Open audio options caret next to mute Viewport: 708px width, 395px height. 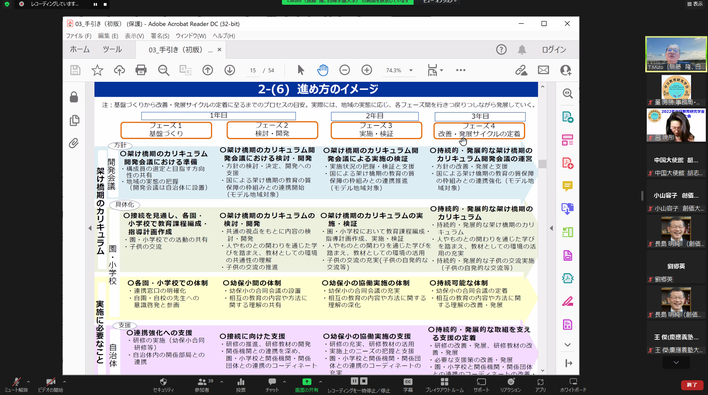click(x=28, y=382)
